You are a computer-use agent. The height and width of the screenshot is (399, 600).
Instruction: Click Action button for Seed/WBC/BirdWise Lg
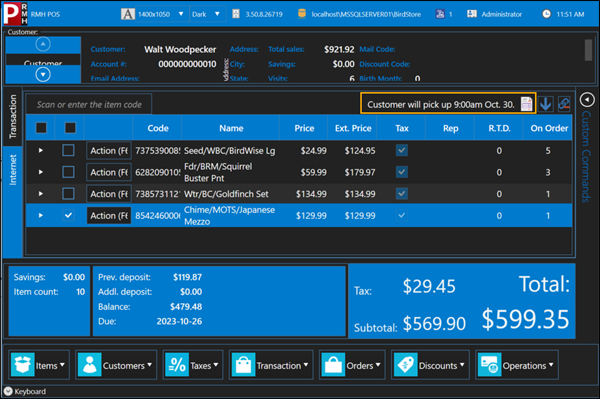click(x=109, y=150)
